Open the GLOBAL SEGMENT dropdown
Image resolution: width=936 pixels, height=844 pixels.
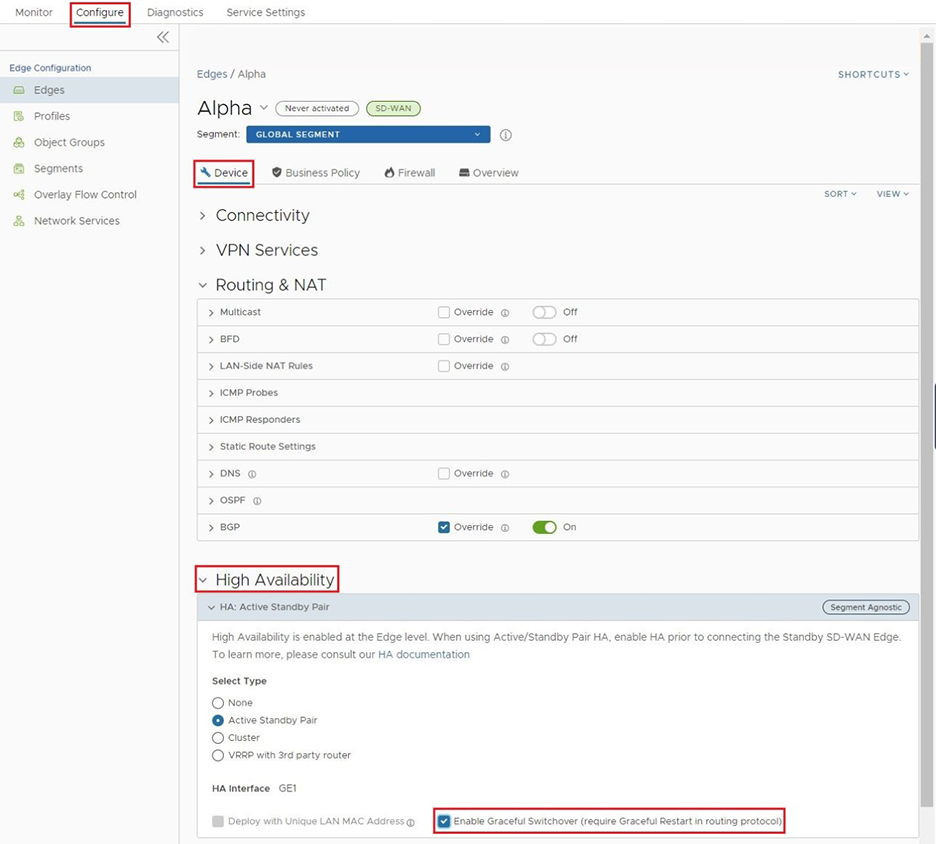click(368, 134)
